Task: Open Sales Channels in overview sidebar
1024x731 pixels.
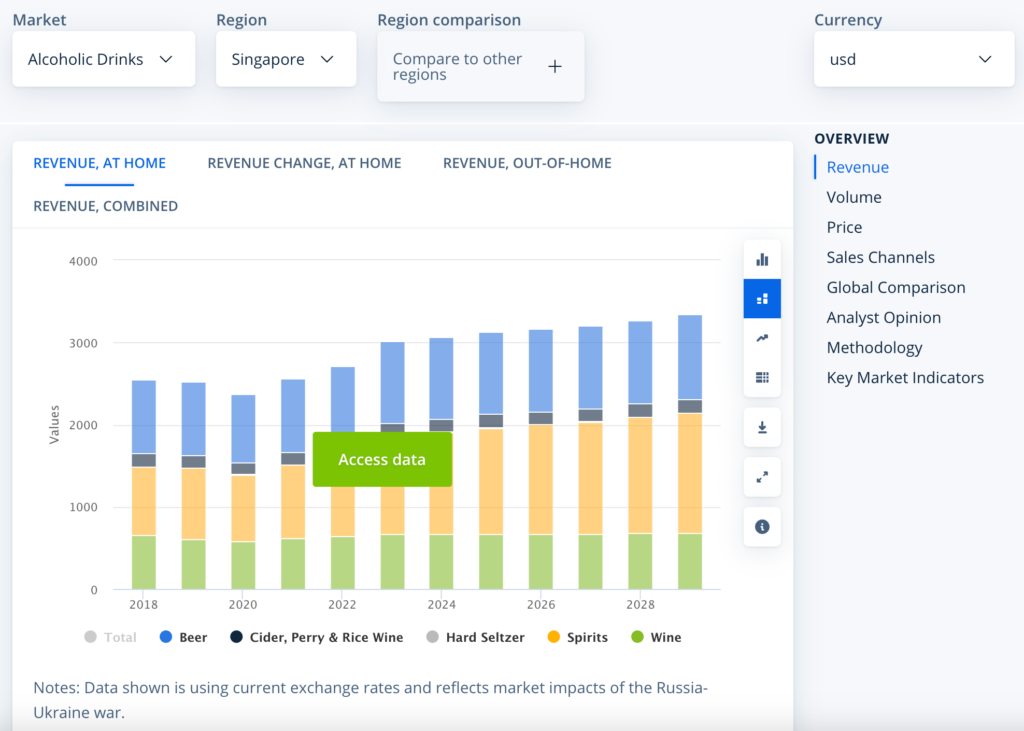Action: [x=880, y=257]
